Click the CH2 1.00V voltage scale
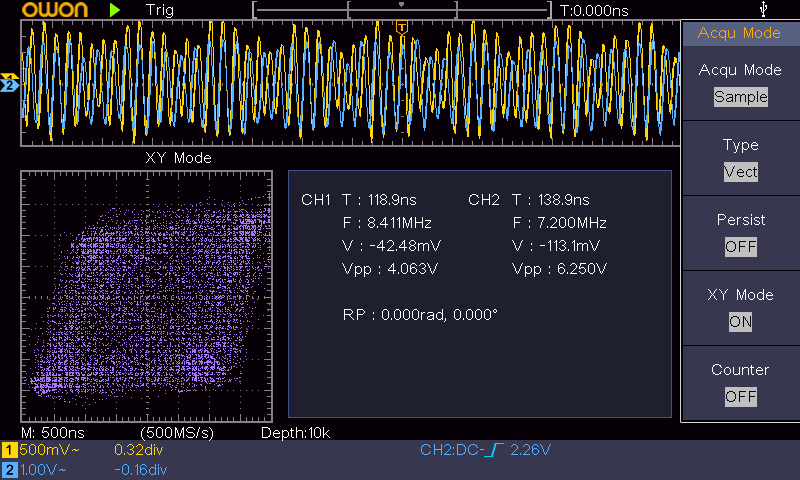The image size is (800, 480). click(x=44, y=469)
